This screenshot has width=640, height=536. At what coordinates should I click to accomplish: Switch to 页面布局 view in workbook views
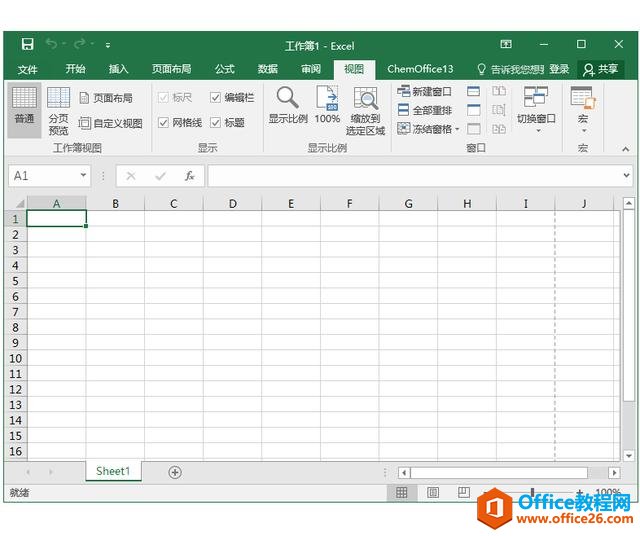[106, 98]
